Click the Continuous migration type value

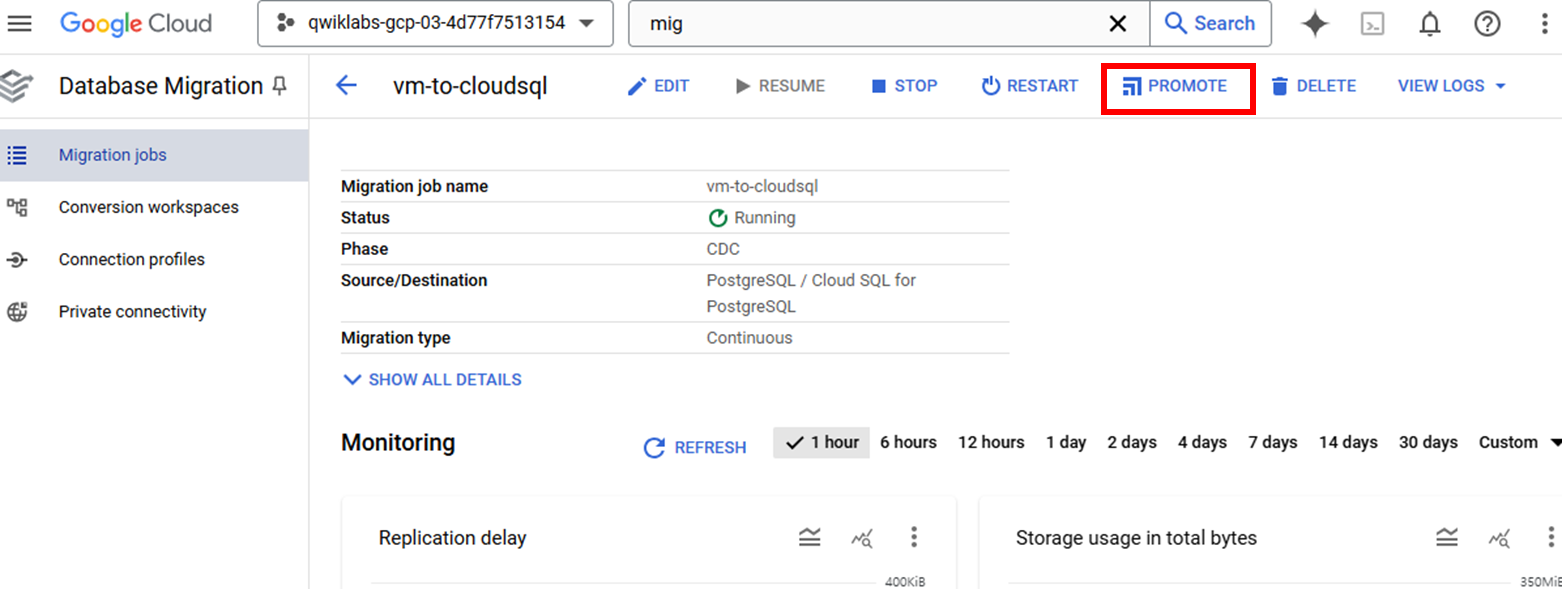(x=749, y=338)
